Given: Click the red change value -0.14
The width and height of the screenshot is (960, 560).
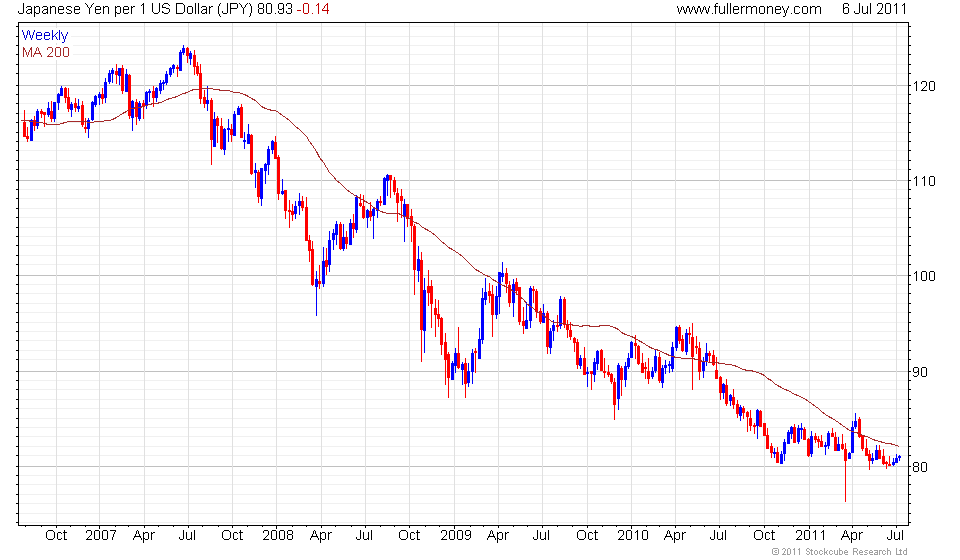Looking at the screenshot, I should 313,9.
